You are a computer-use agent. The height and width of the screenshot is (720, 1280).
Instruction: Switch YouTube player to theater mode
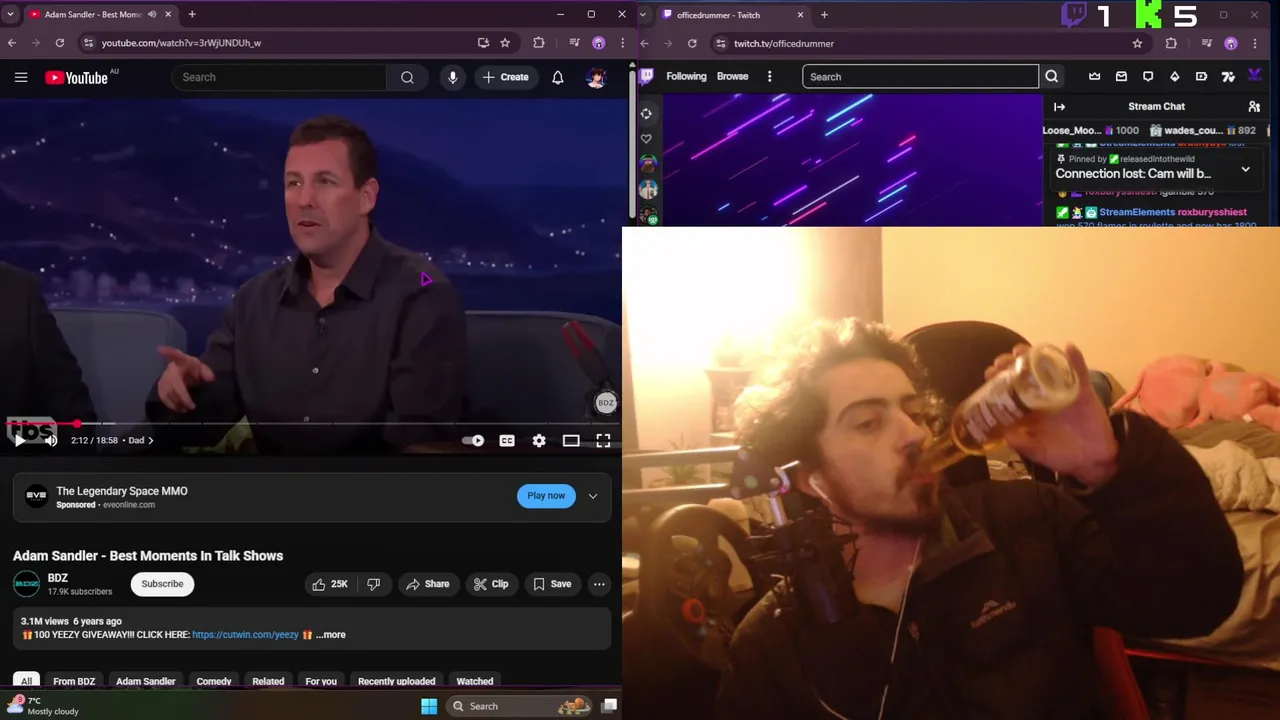571,440
